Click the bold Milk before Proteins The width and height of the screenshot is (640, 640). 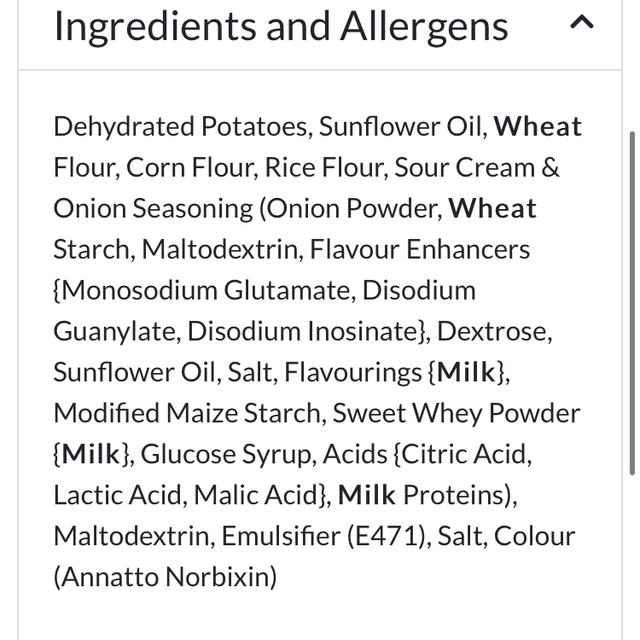pos(367,495)
